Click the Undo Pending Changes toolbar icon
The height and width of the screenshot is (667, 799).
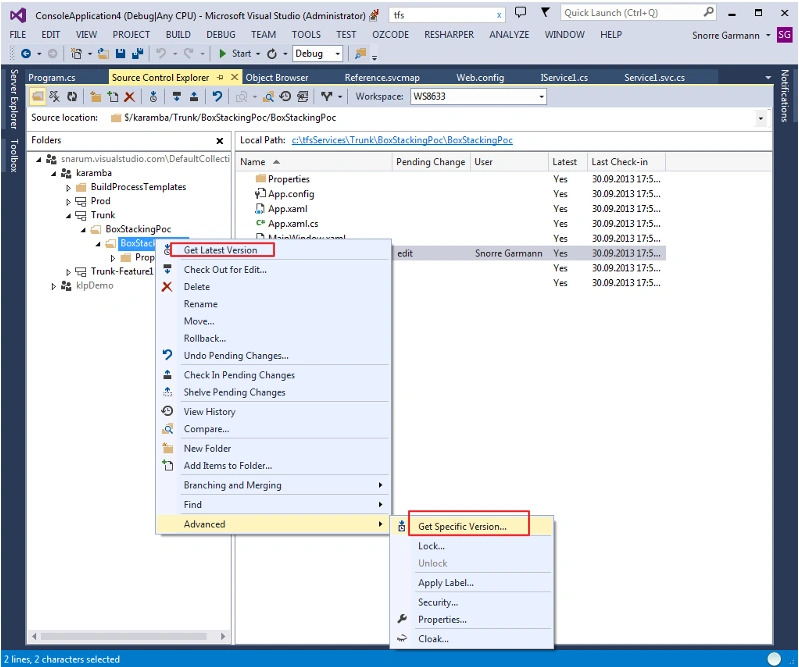coord(218,96)
